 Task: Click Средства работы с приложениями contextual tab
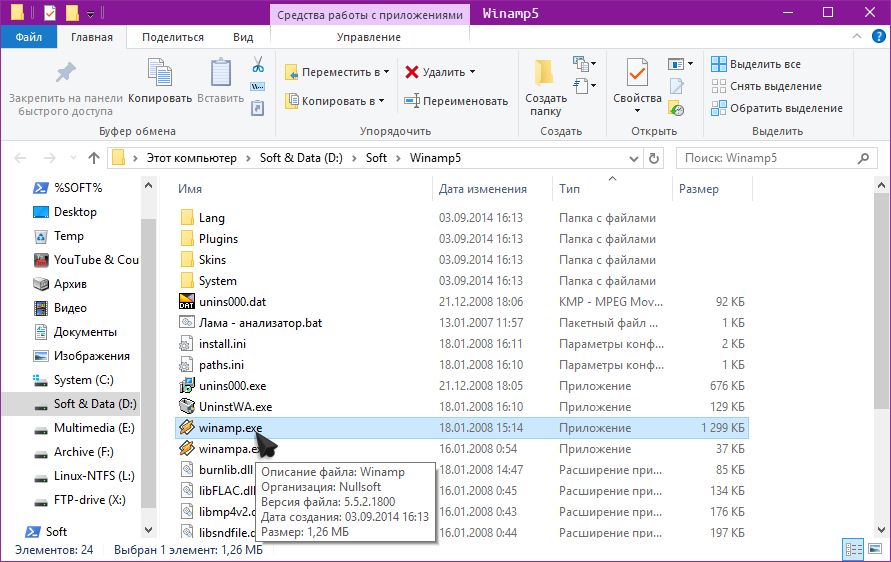370,15
